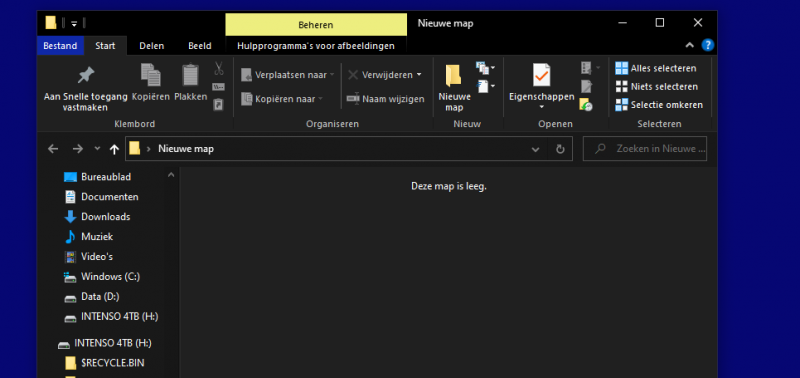Viewport: 800px width, 378px height.
Task: Expand the Verwijderen dropdown arrow
Action: pyautogui.click(x=419, y=75)
